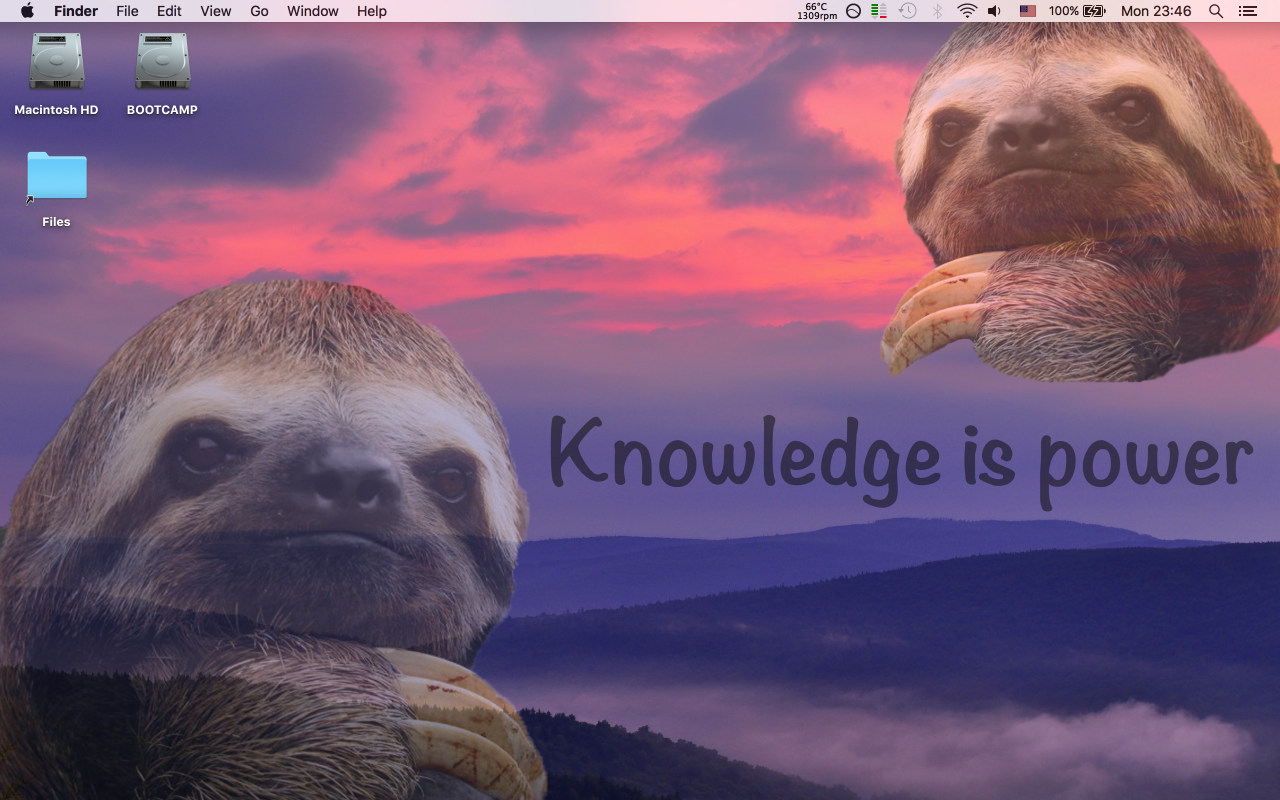Screen dimensions: 1280x800
Task: Select the Macintosh HD drive icon
Action: pyautogui.click(x=57, y=63)
